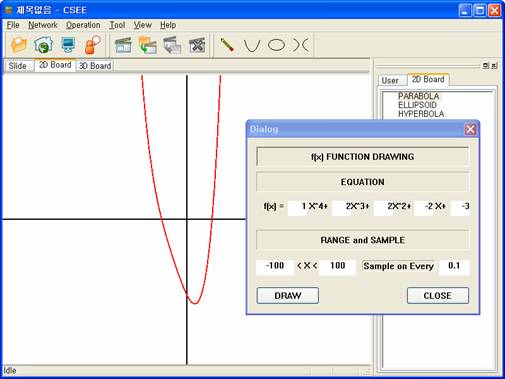Switch to the 3D Board tab
This screenshot has height=379, width=505.
(x=95, y=66)
